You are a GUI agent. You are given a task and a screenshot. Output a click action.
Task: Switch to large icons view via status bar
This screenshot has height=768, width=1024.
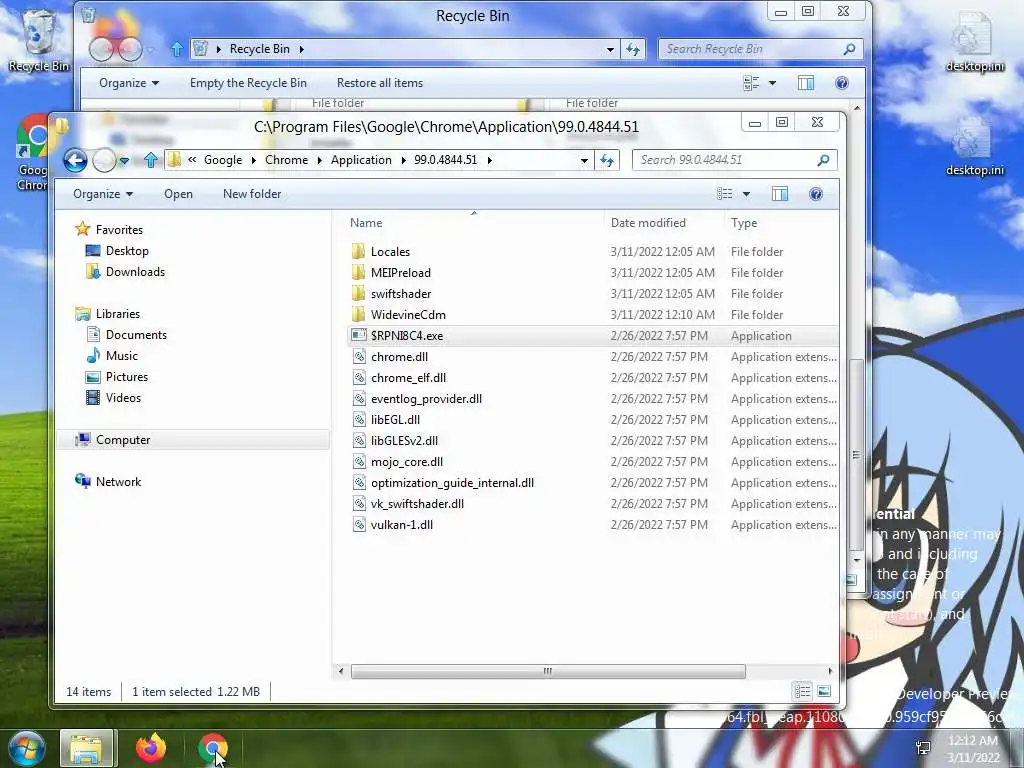[x=824, y=691]
